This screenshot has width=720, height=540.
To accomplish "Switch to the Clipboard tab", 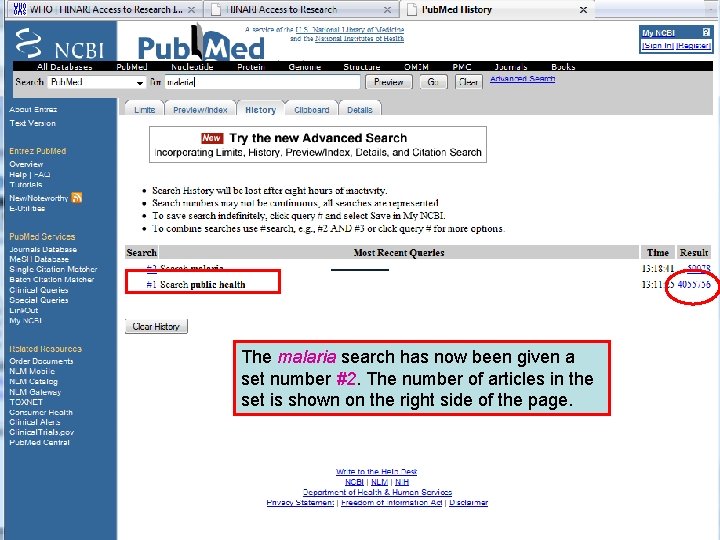I will pos(311,110).
